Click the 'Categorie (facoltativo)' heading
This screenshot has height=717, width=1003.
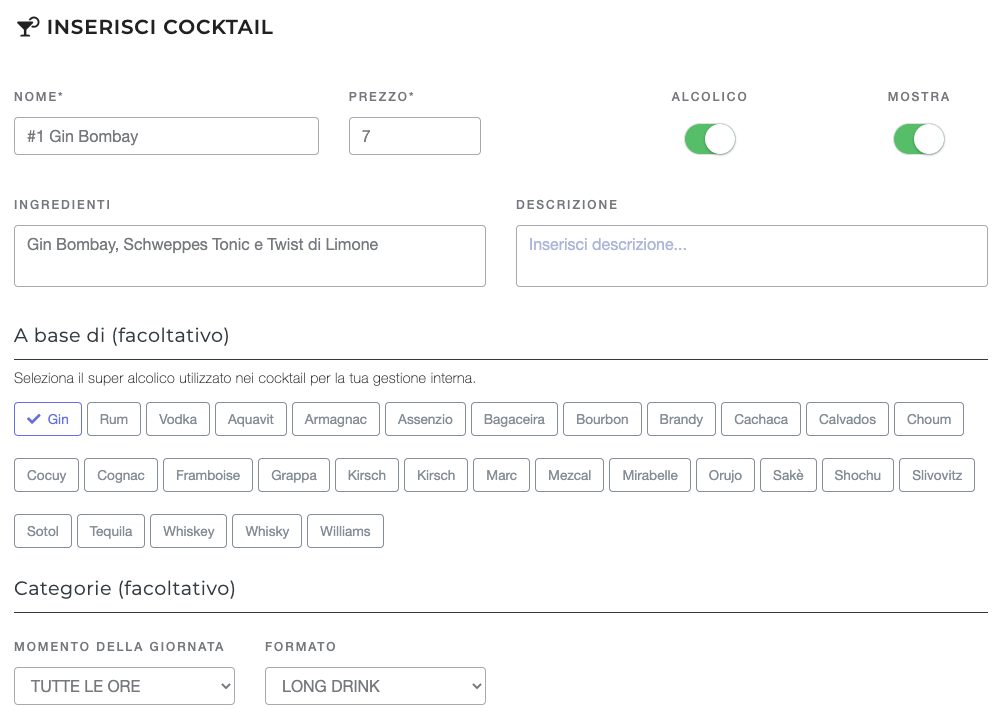click(x=125, y=588)
